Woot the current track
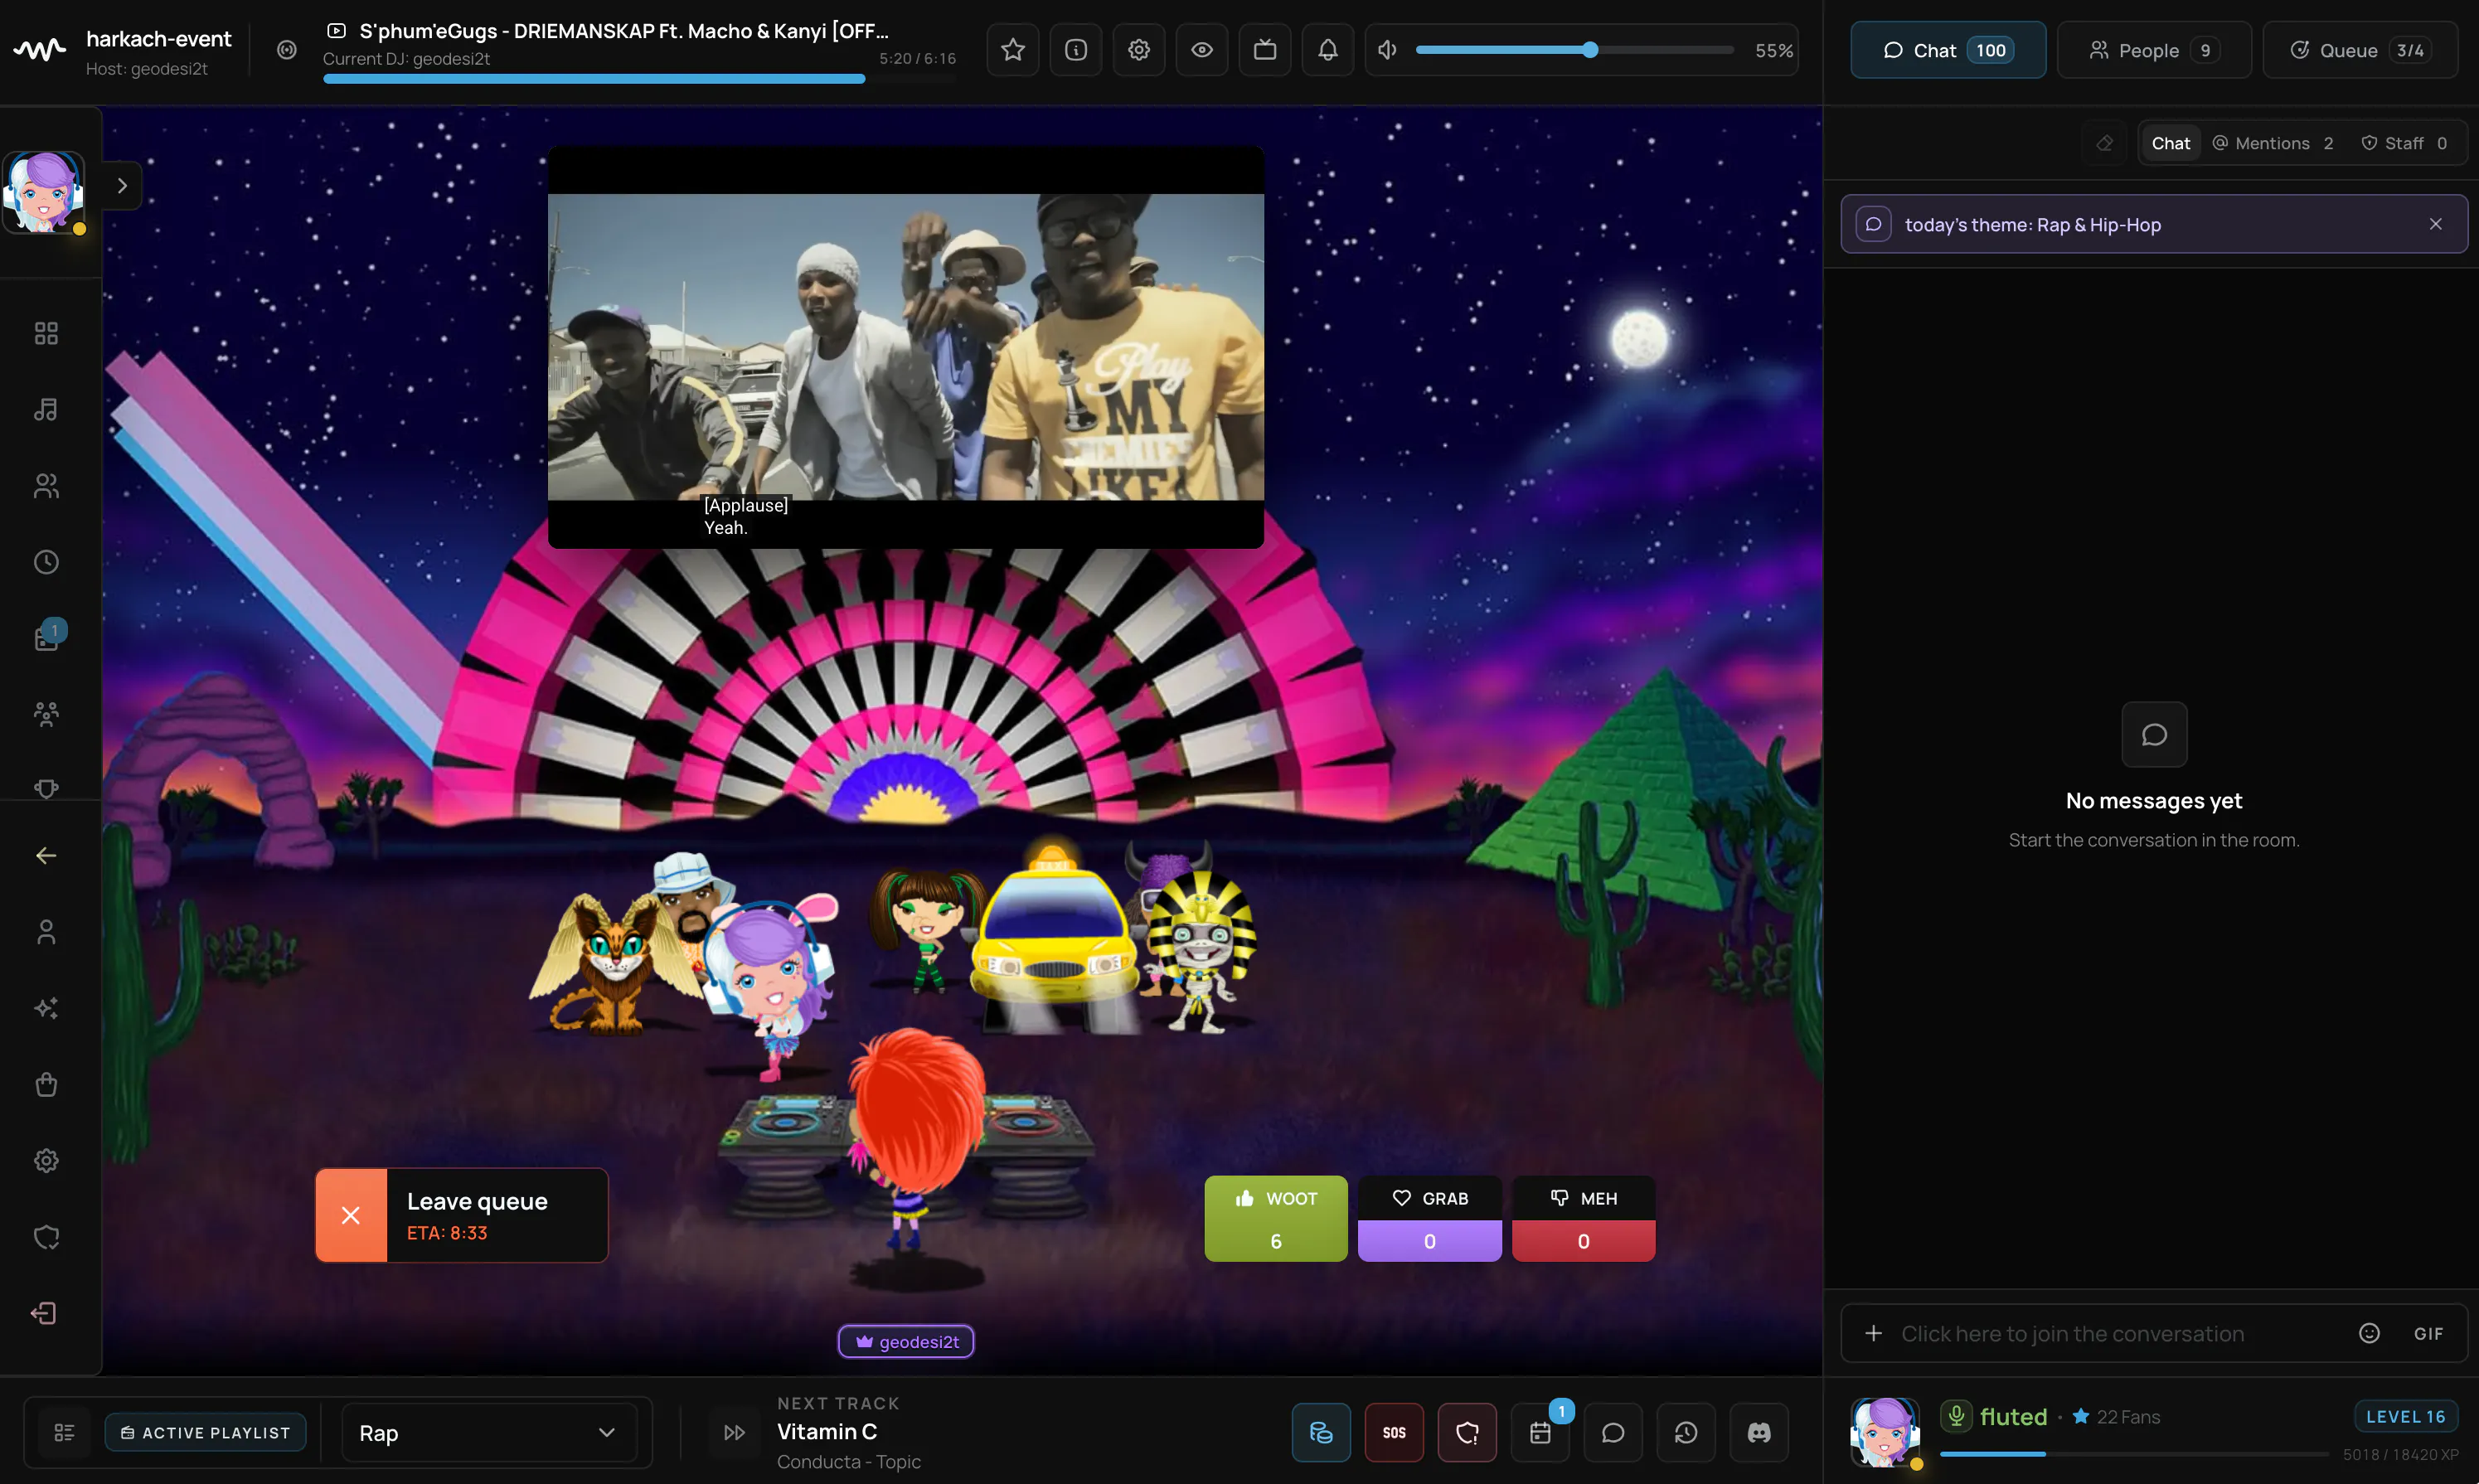 [1276, 1218]
